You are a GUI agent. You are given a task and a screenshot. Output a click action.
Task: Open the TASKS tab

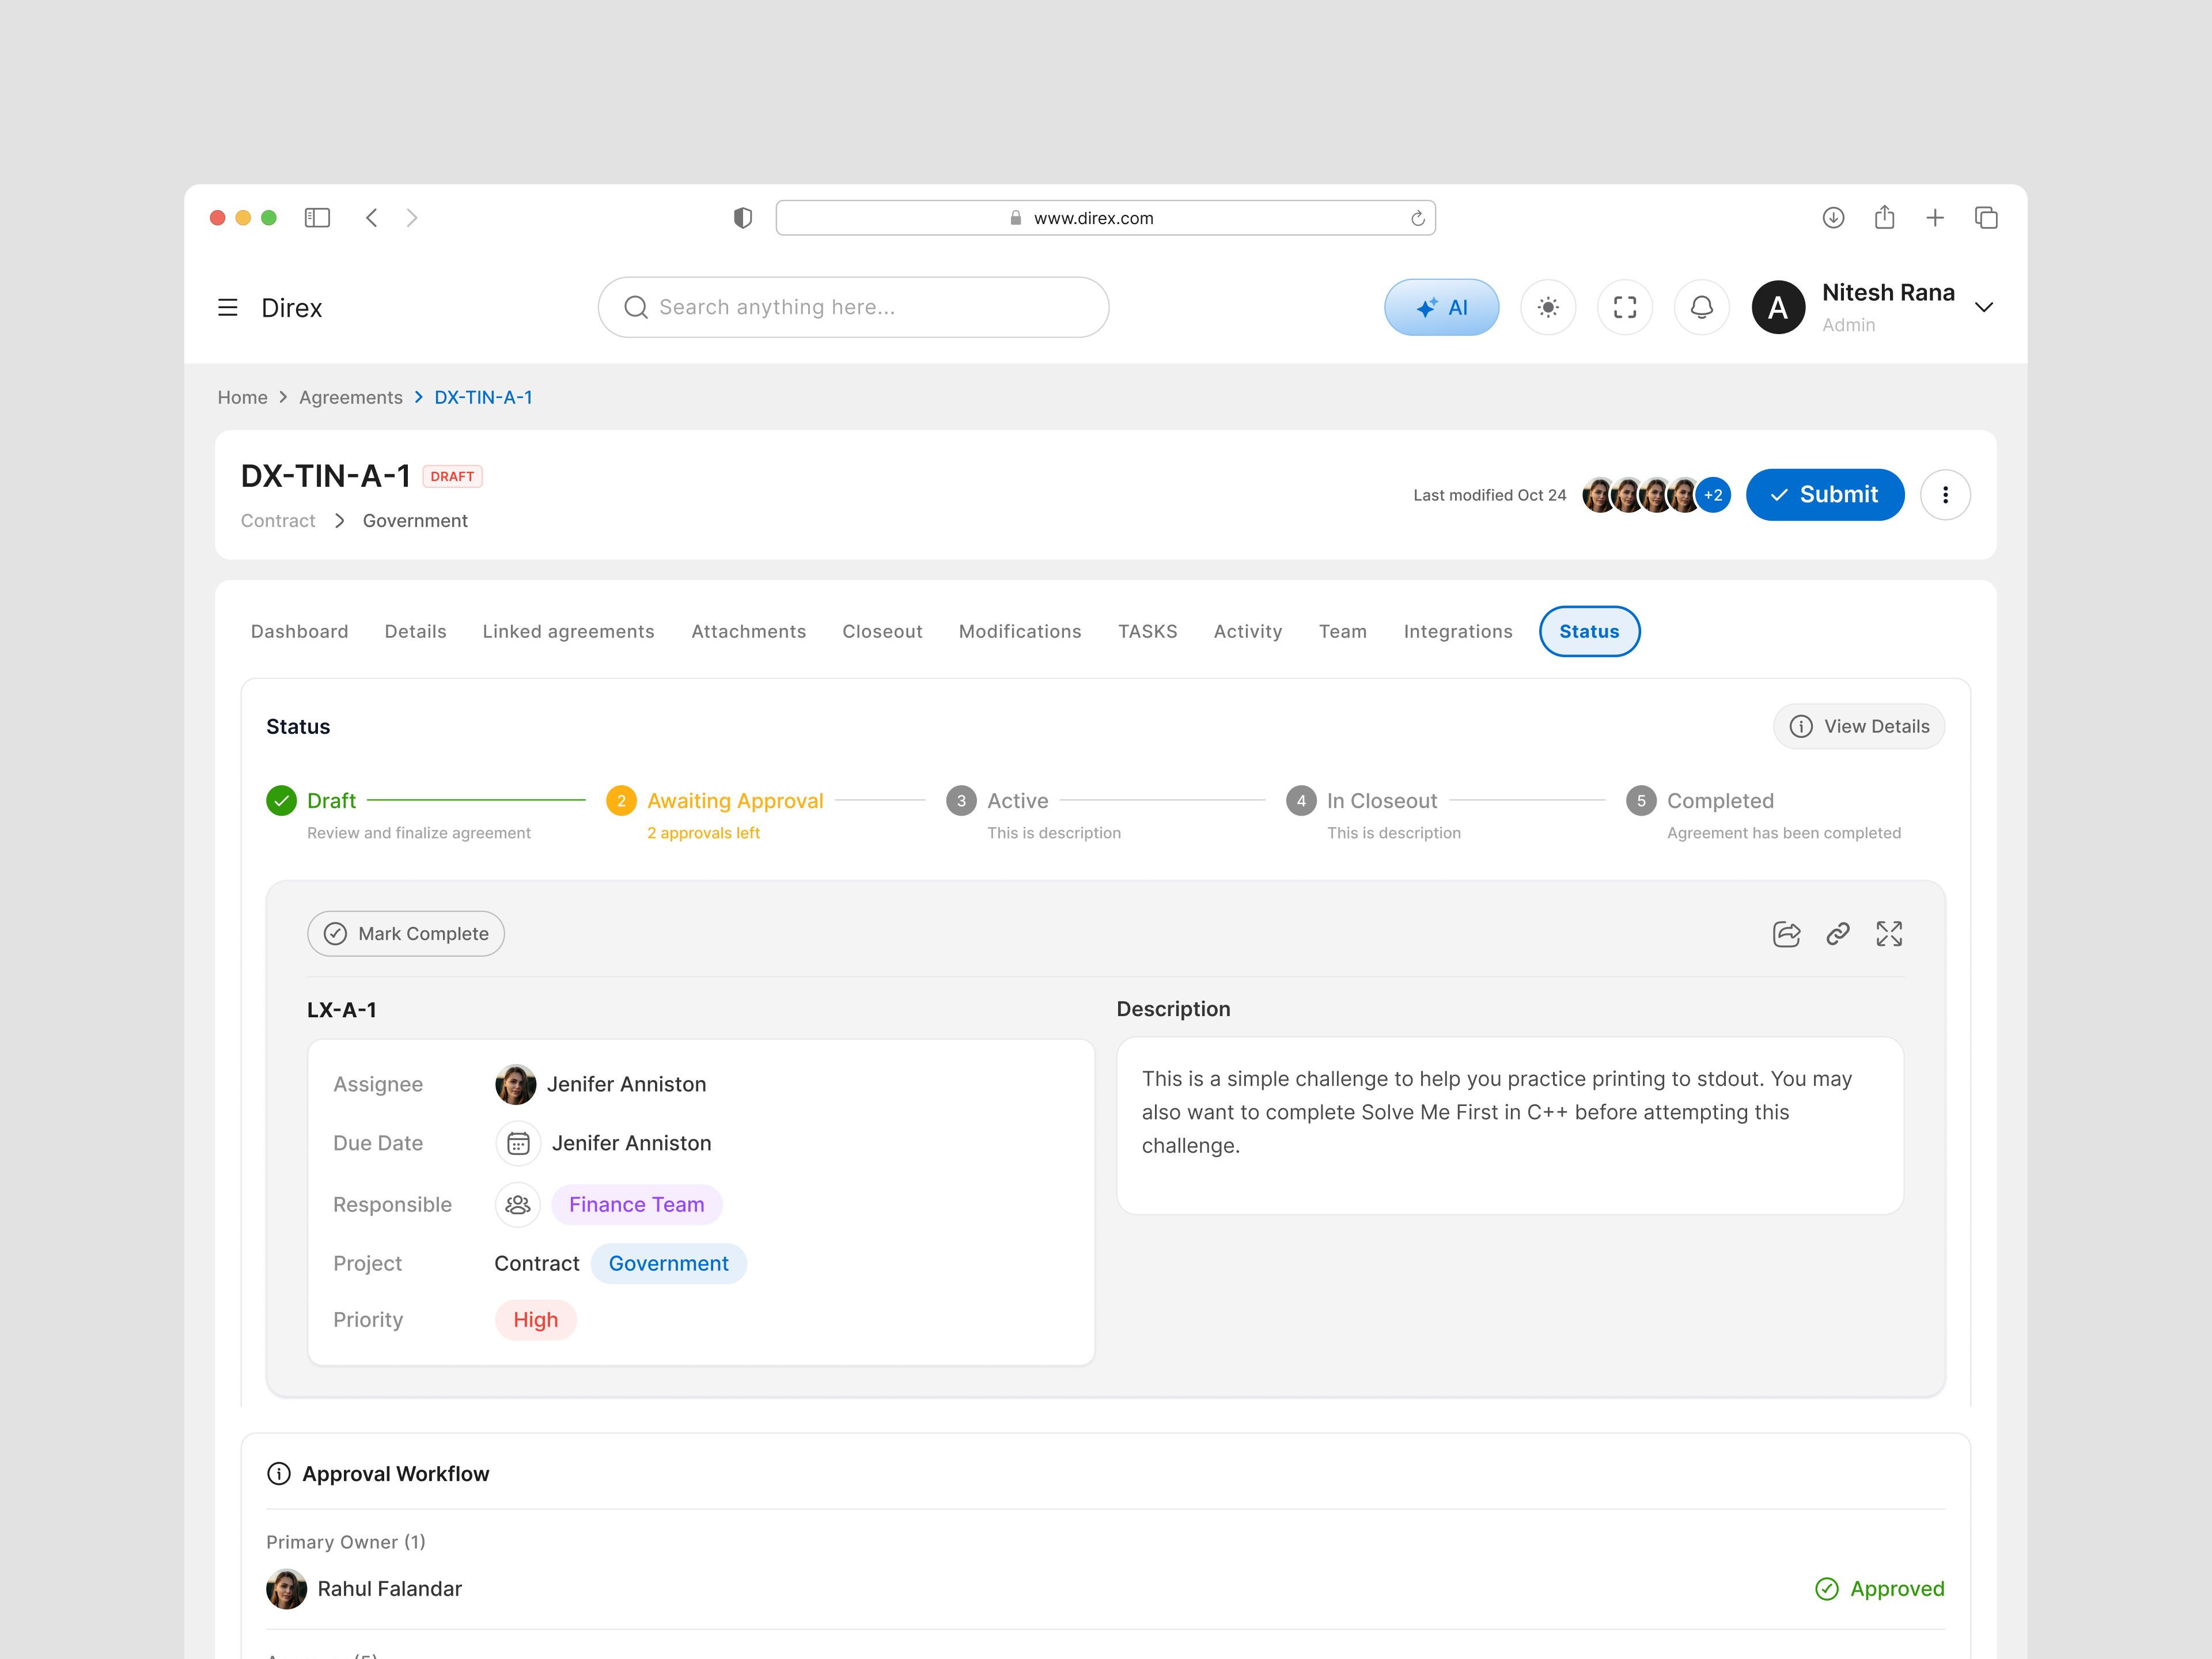pos(1148,632)
